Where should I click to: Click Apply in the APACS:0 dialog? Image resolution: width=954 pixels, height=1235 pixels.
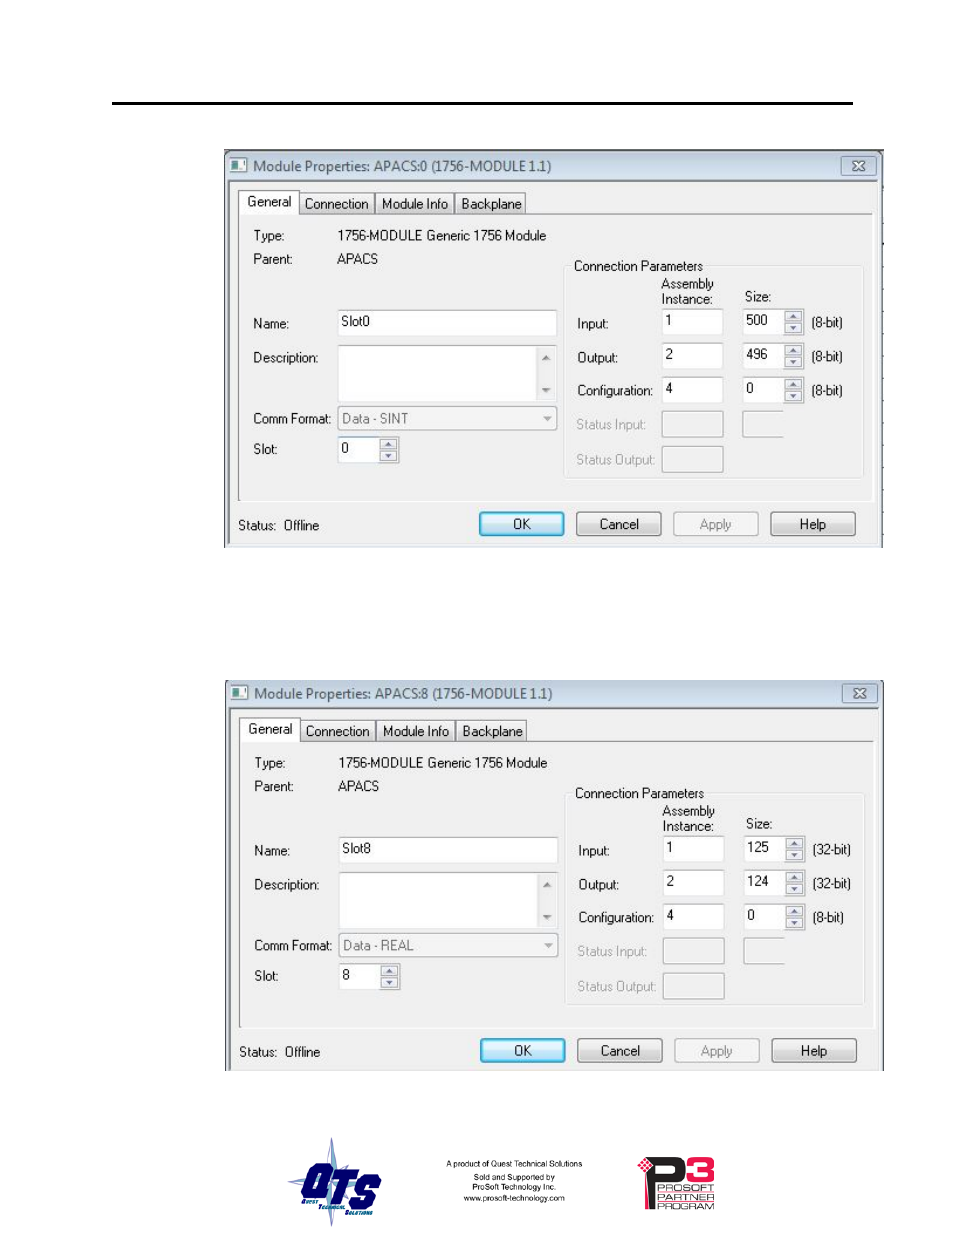[x=716, y=524]
